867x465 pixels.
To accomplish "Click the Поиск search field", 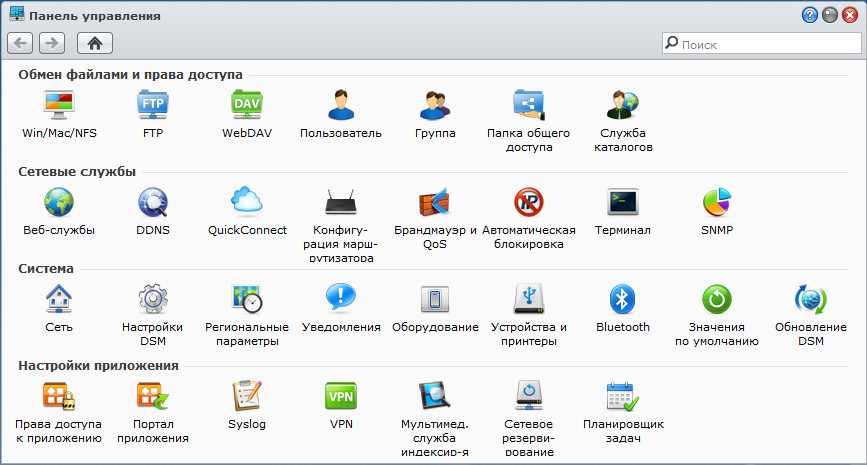I will [x=765, y=44].
